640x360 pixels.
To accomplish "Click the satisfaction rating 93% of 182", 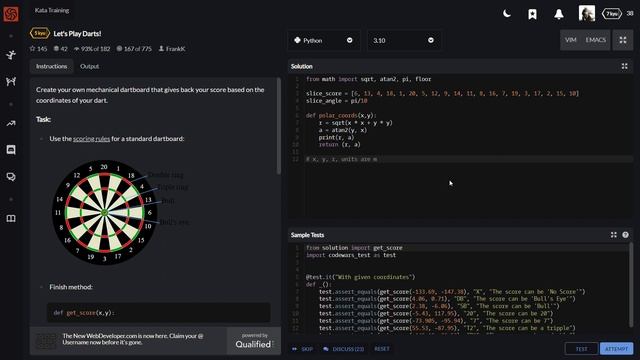I will 92,49.
